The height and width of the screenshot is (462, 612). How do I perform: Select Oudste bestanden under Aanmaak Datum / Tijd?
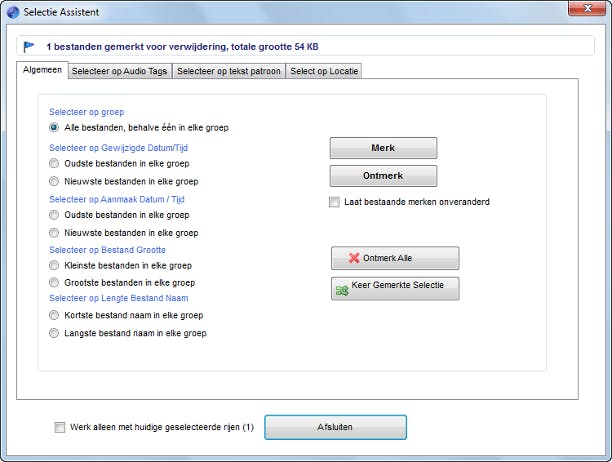click(x=55, y=215)
